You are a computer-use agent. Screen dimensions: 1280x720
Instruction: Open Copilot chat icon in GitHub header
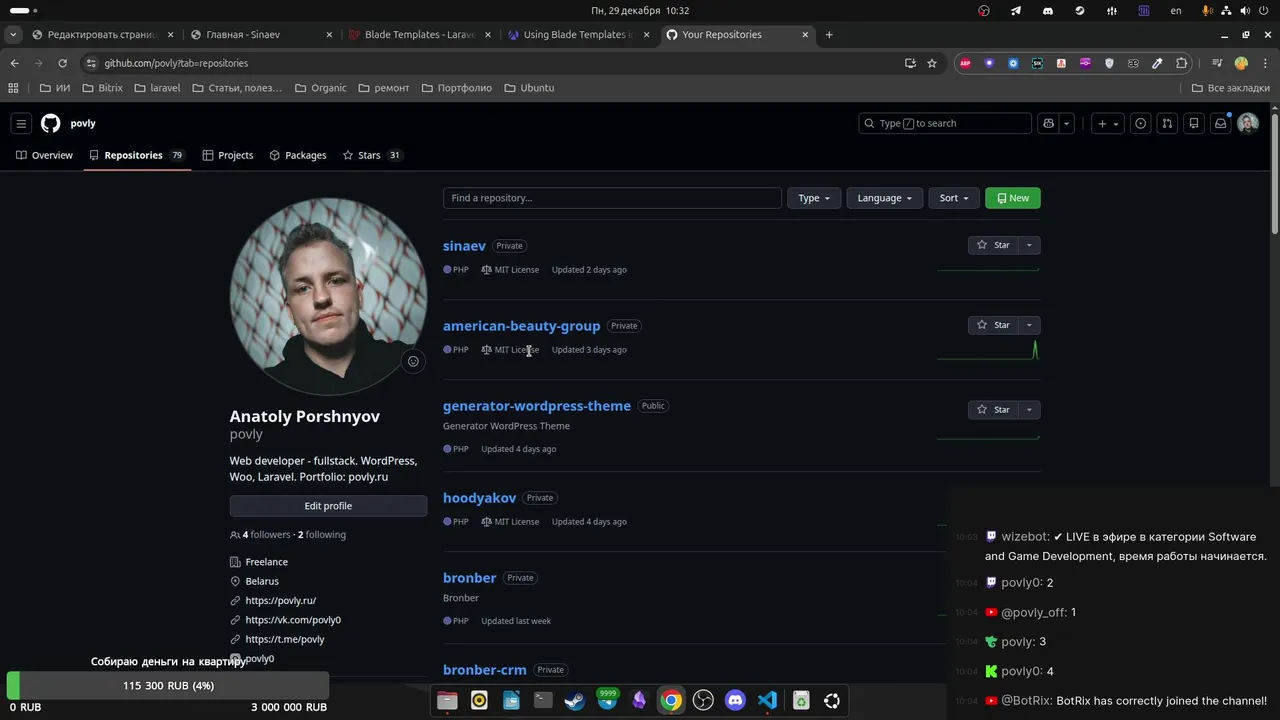(1048, 123)
